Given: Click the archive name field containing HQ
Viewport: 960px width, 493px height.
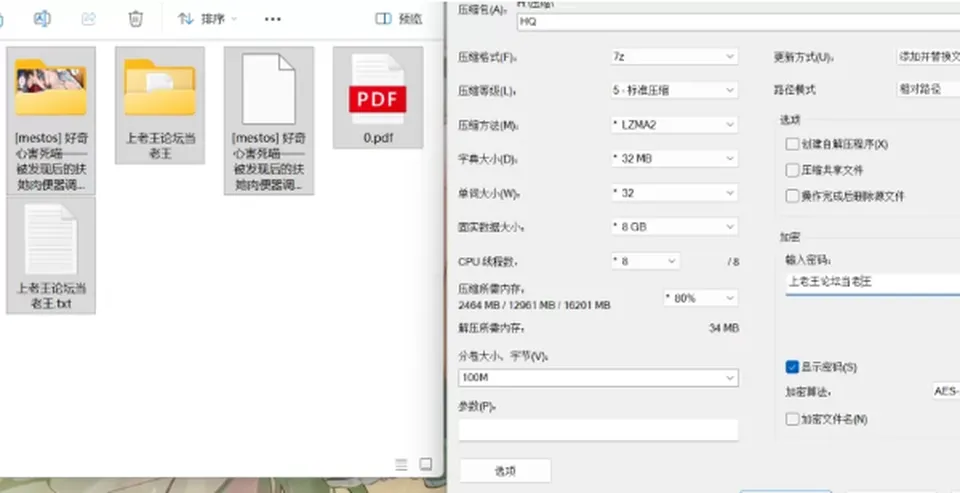Looking at the screenshot, I should [738, 23].
